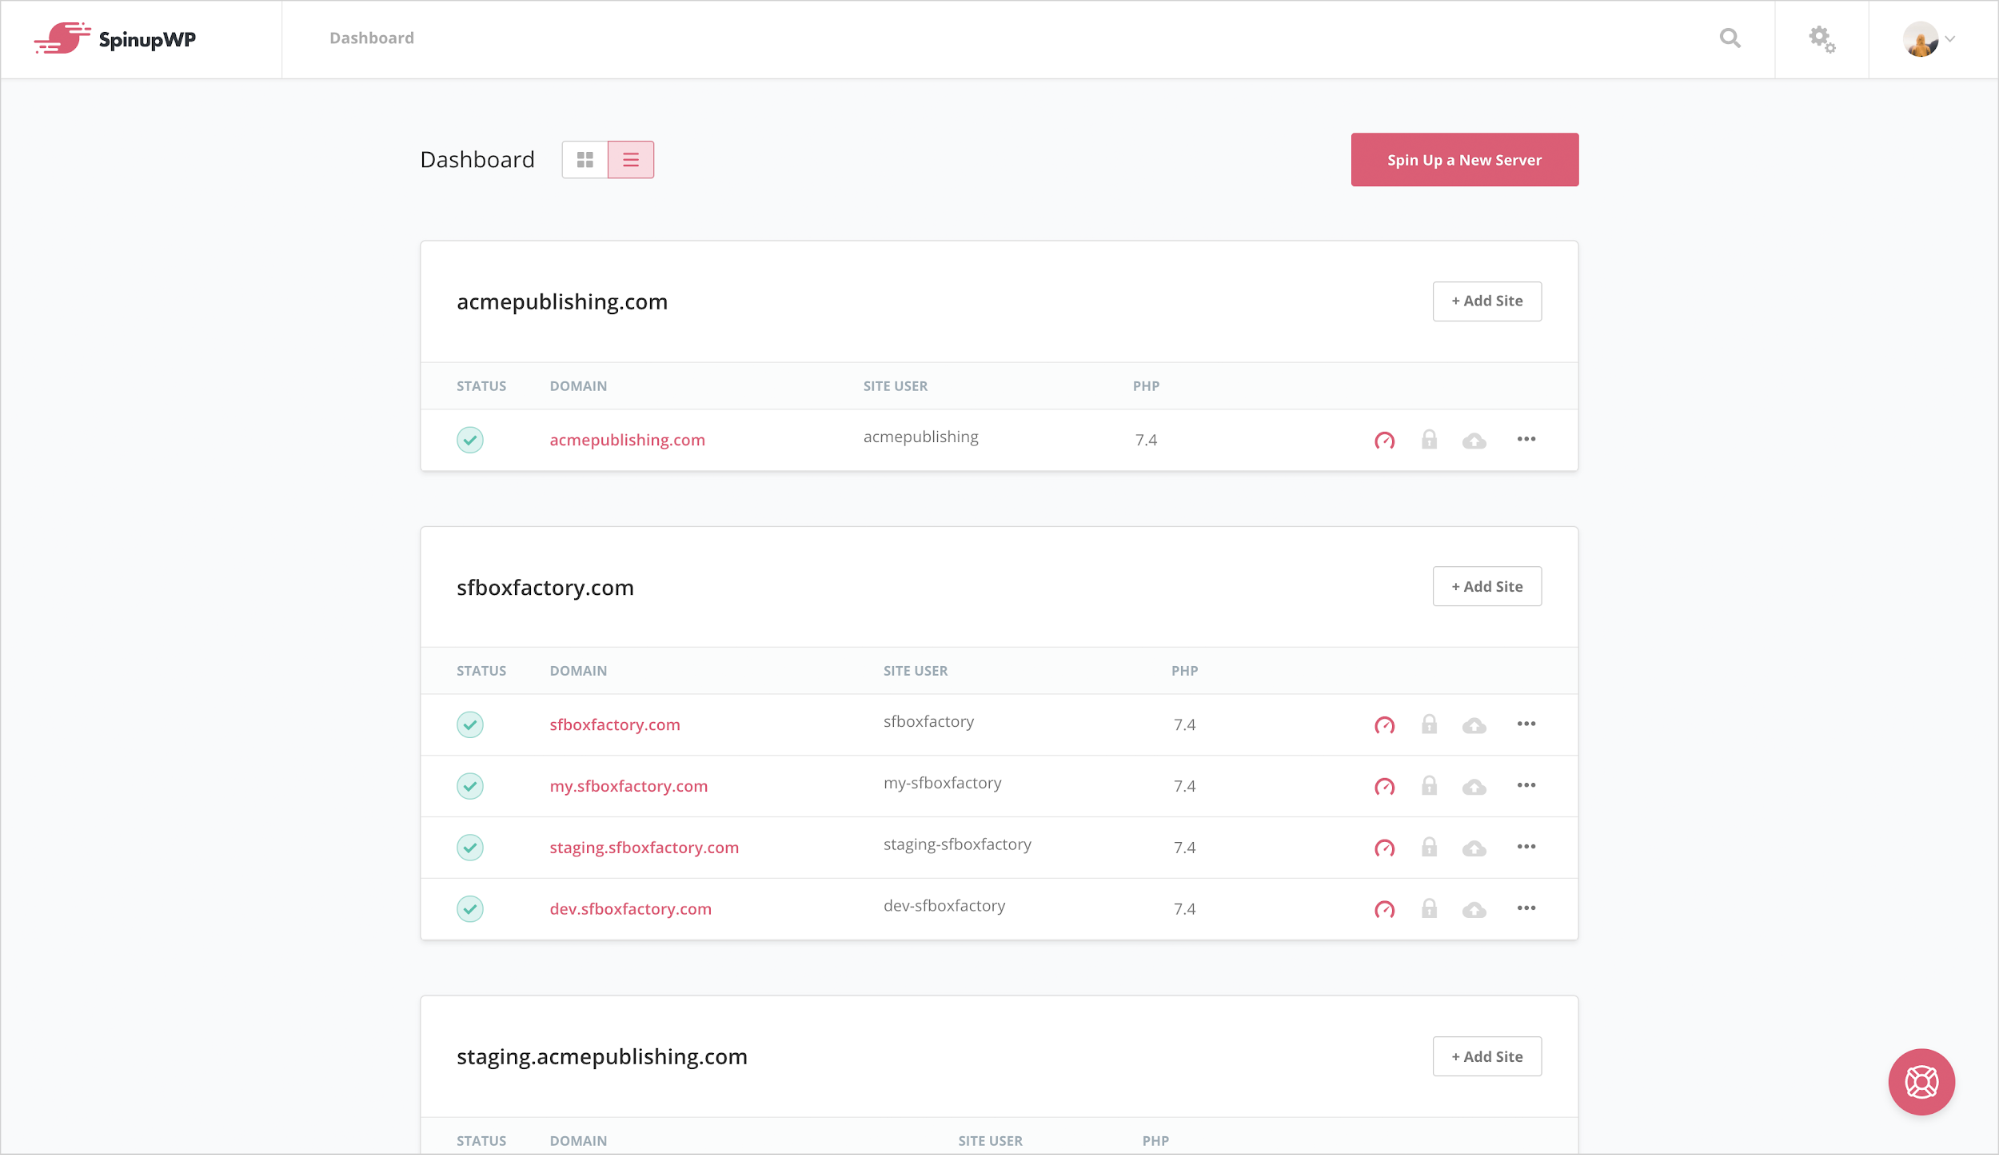
Task: Click the SpinupWP logo
Action: coord(115,39)
